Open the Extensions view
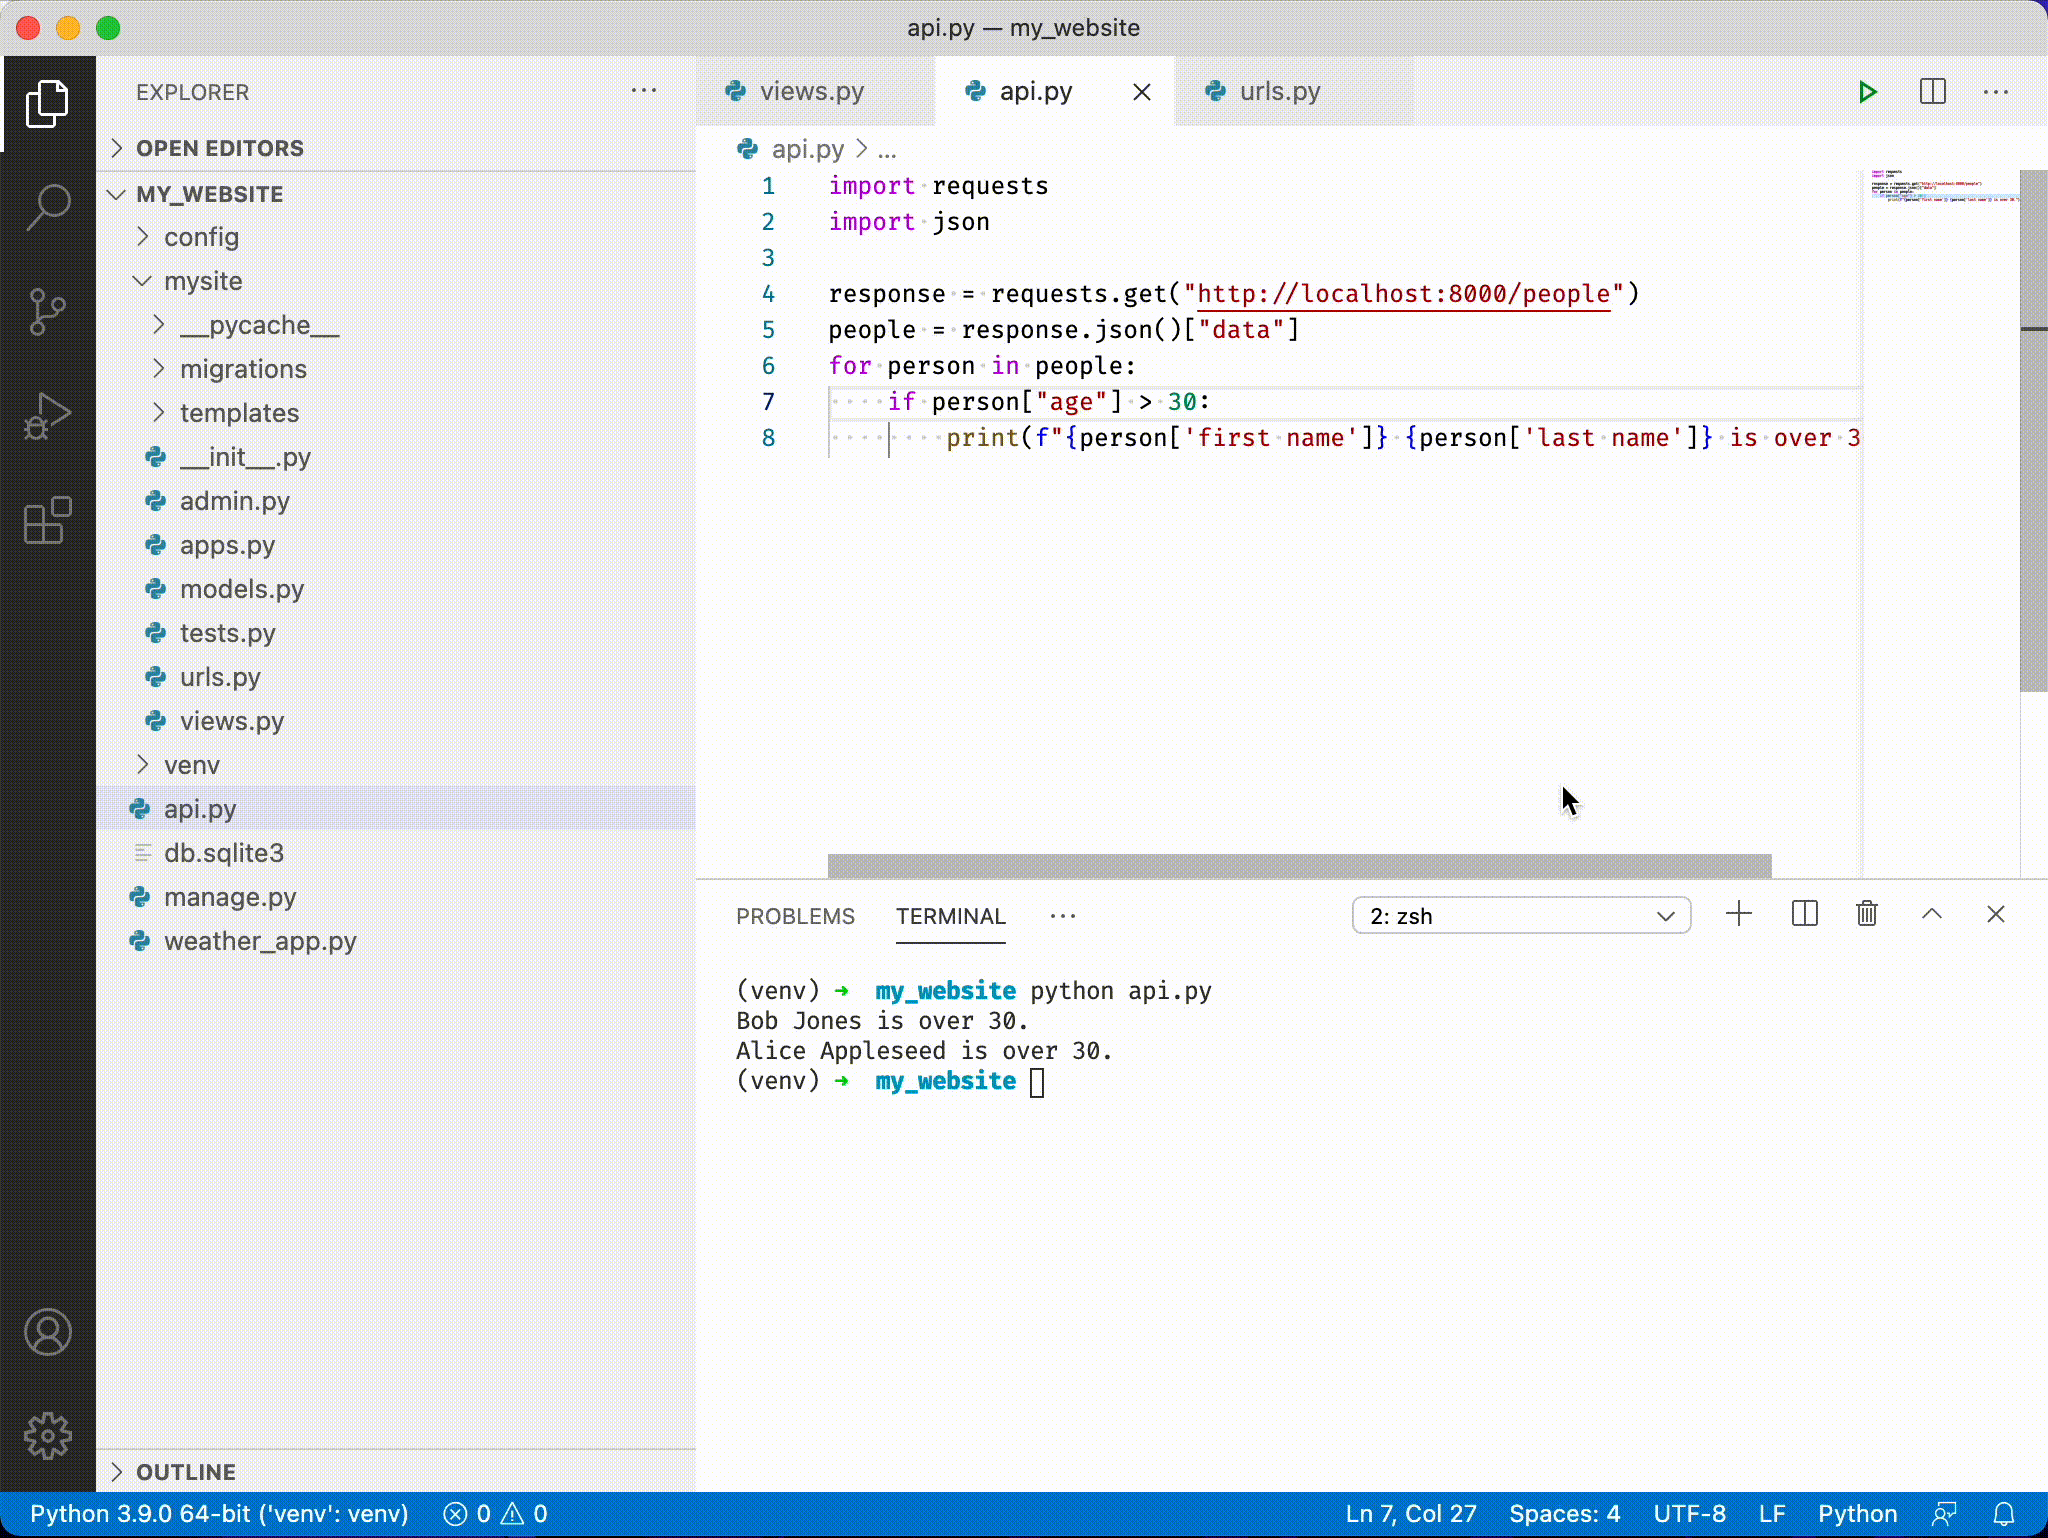 (47, 521)
